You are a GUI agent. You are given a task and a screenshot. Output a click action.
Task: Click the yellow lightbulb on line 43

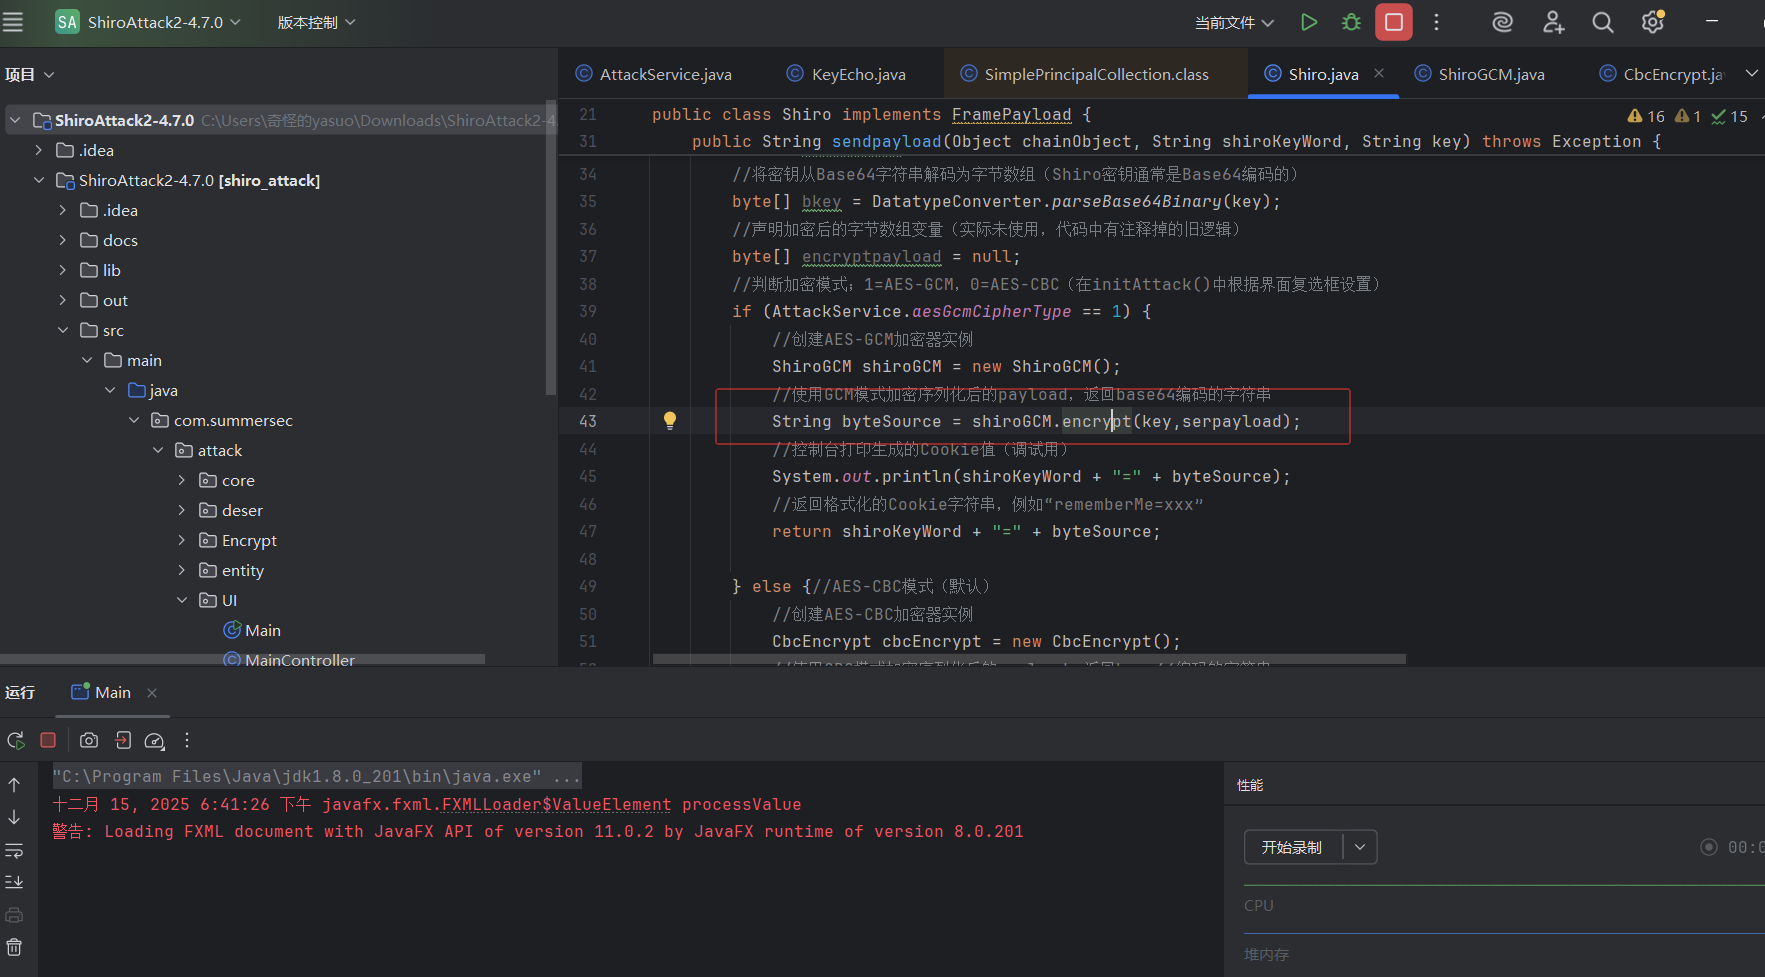click(670, 421)
